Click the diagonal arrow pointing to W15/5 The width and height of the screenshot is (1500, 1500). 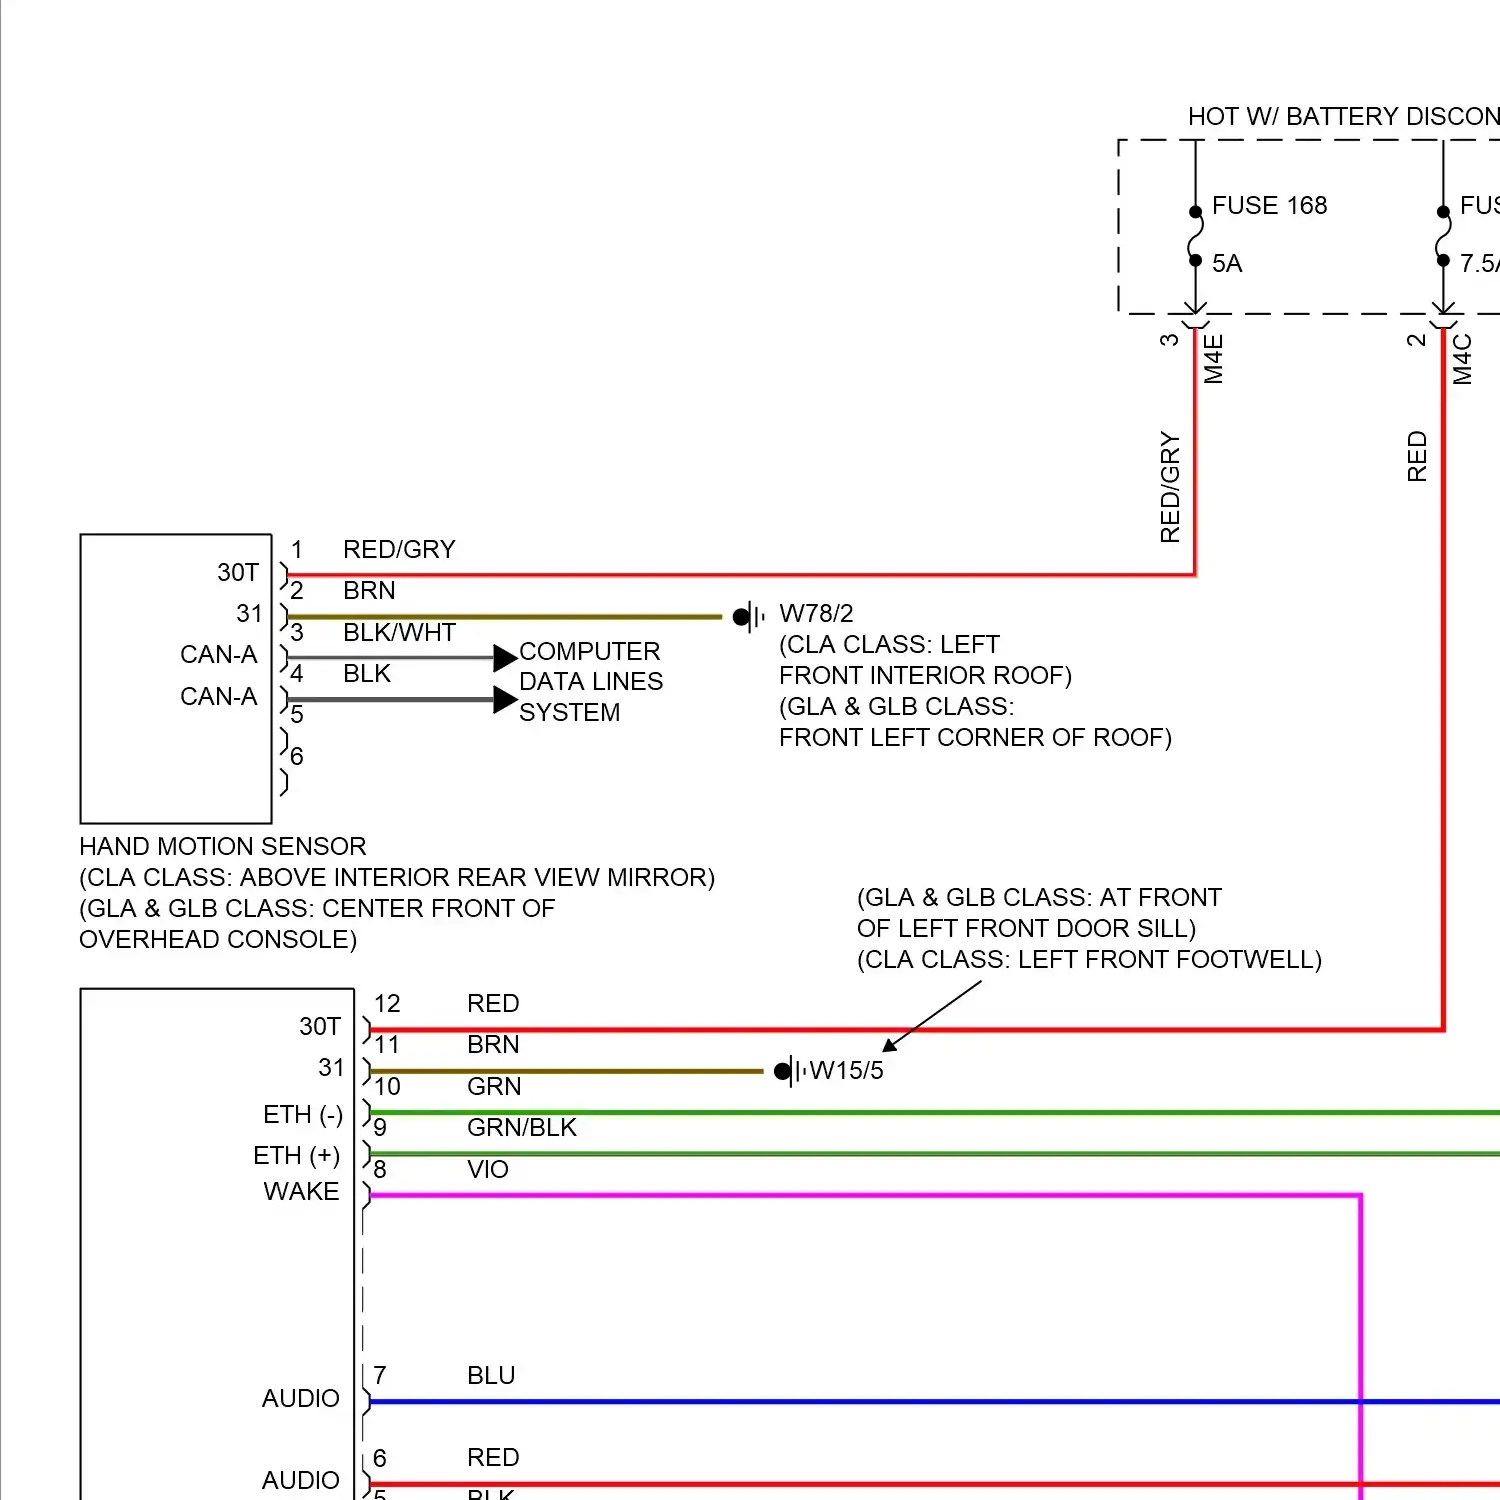[932, 1016]
